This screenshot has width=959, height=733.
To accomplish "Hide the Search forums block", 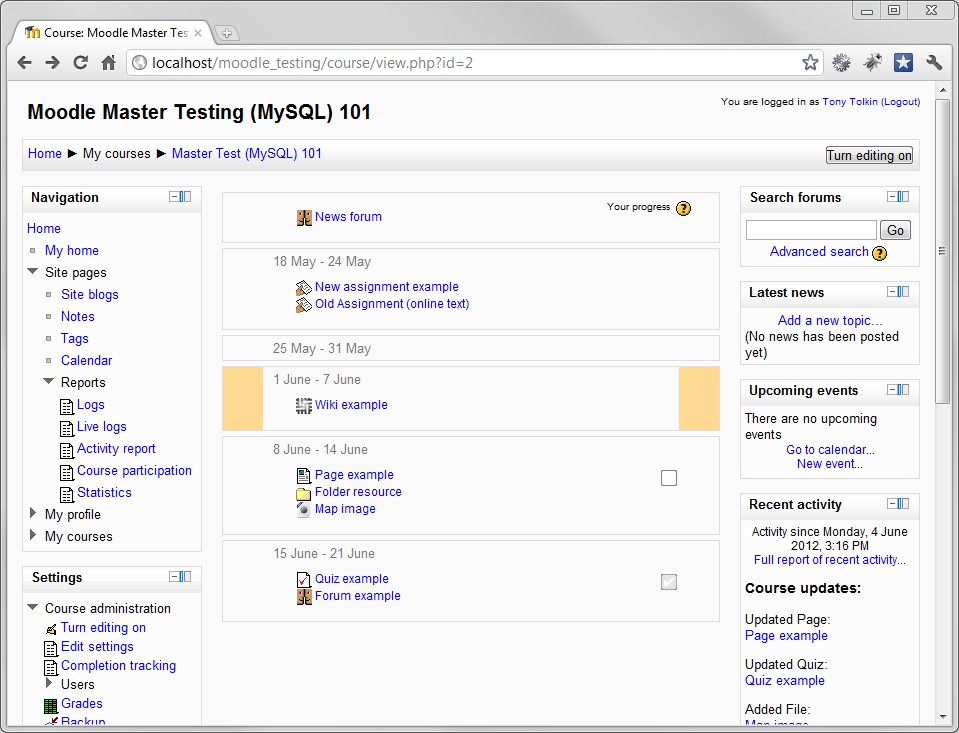I will [892, 196].
